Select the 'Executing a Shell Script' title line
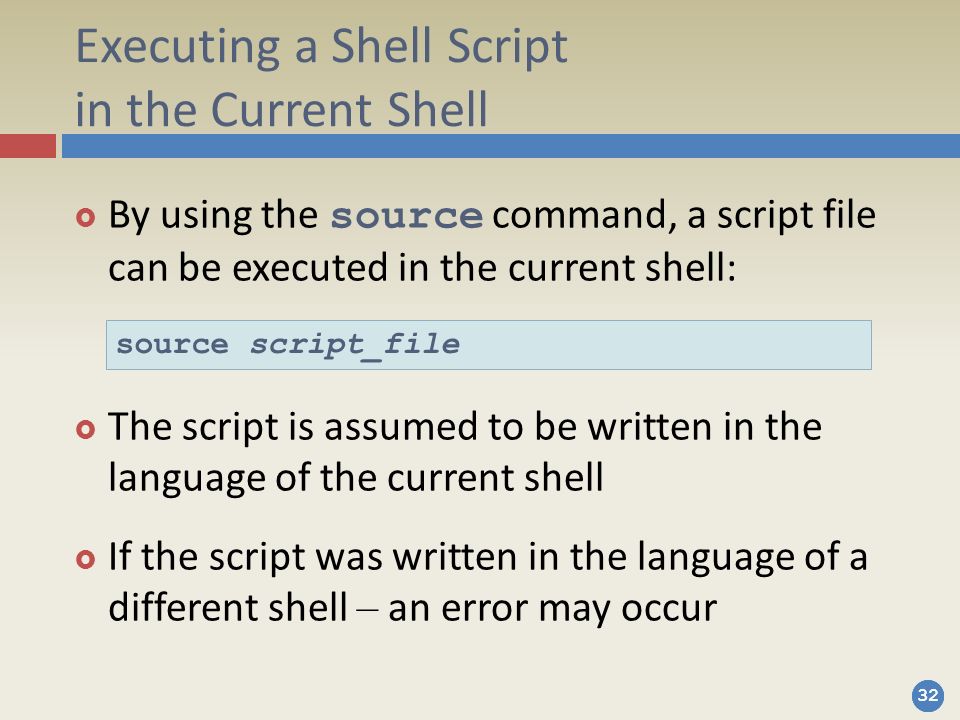The width and height of the screenshot is (960, 720). (x=321, y=47)
